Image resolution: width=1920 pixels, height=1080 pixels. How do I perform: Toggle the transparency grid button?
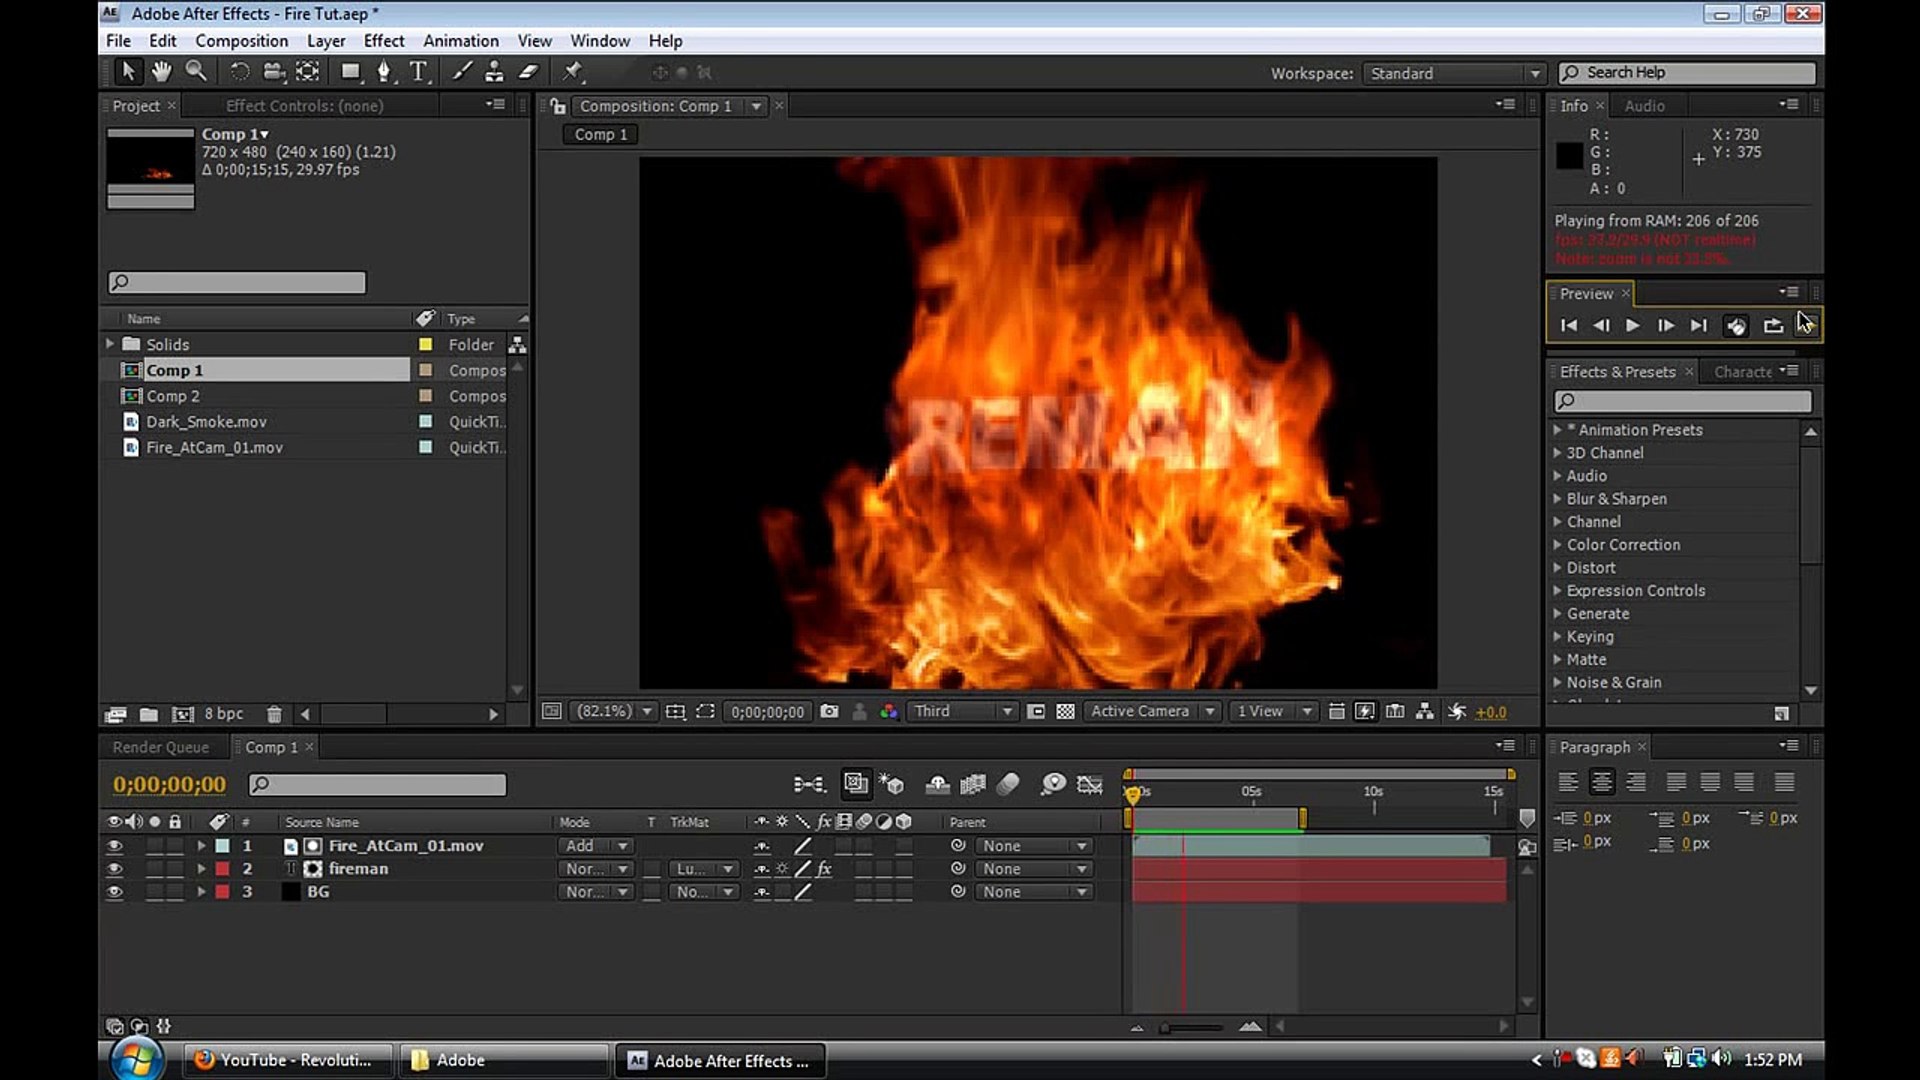point(1066,712)
